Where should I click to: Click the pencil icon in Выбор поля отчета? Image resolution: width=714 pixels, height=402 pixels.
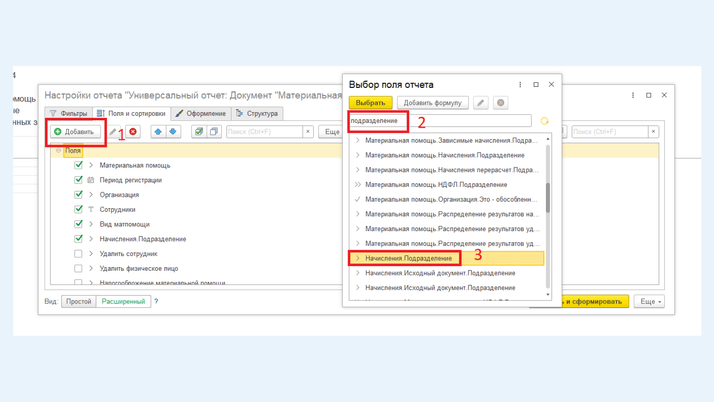point(481,103)
